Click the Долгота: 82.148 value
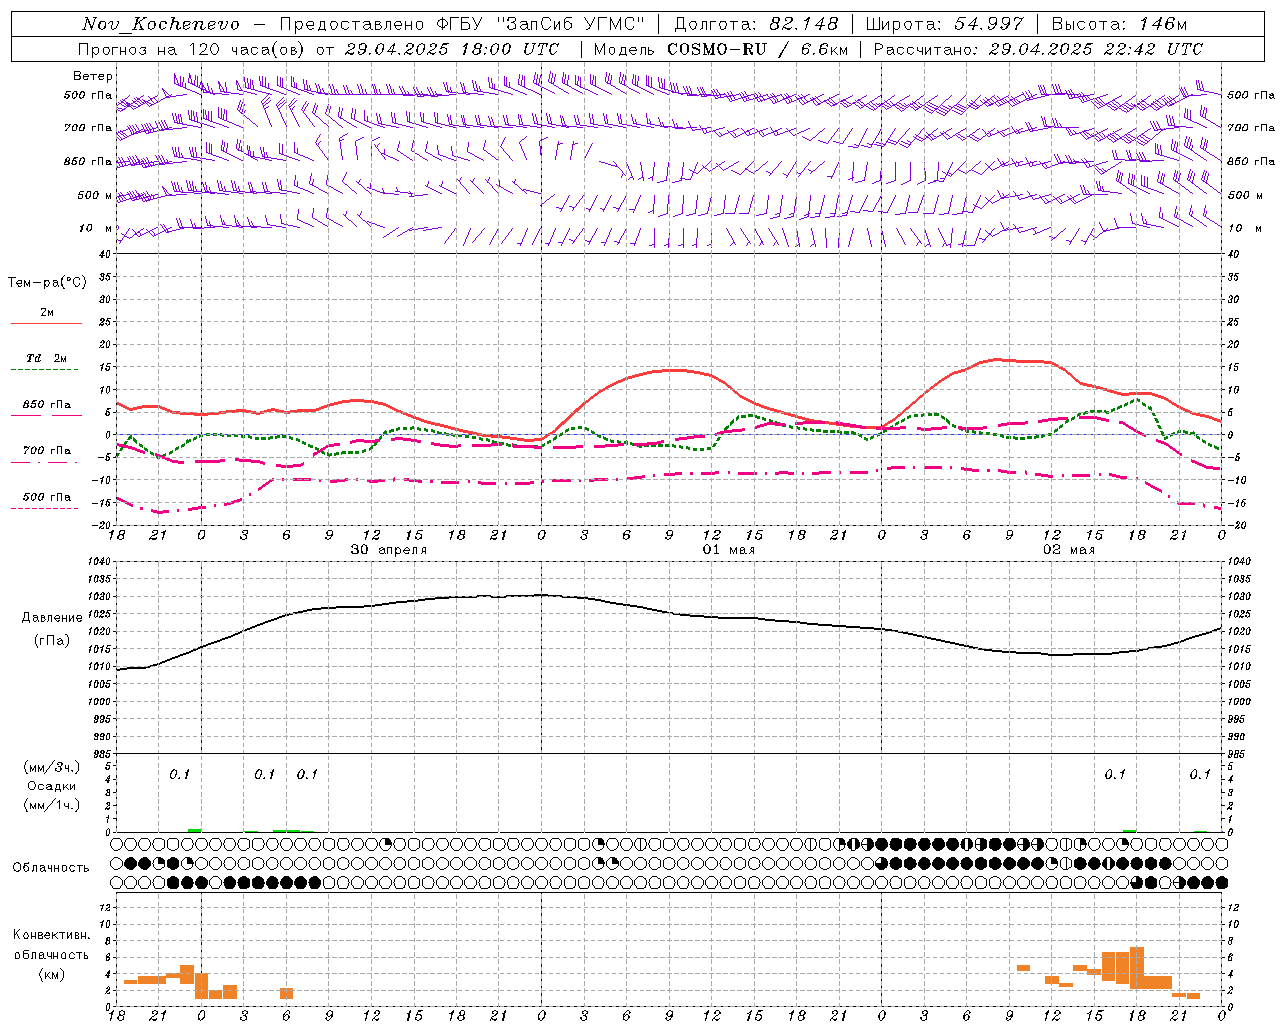1280x1024 pixels. point(756,24)
